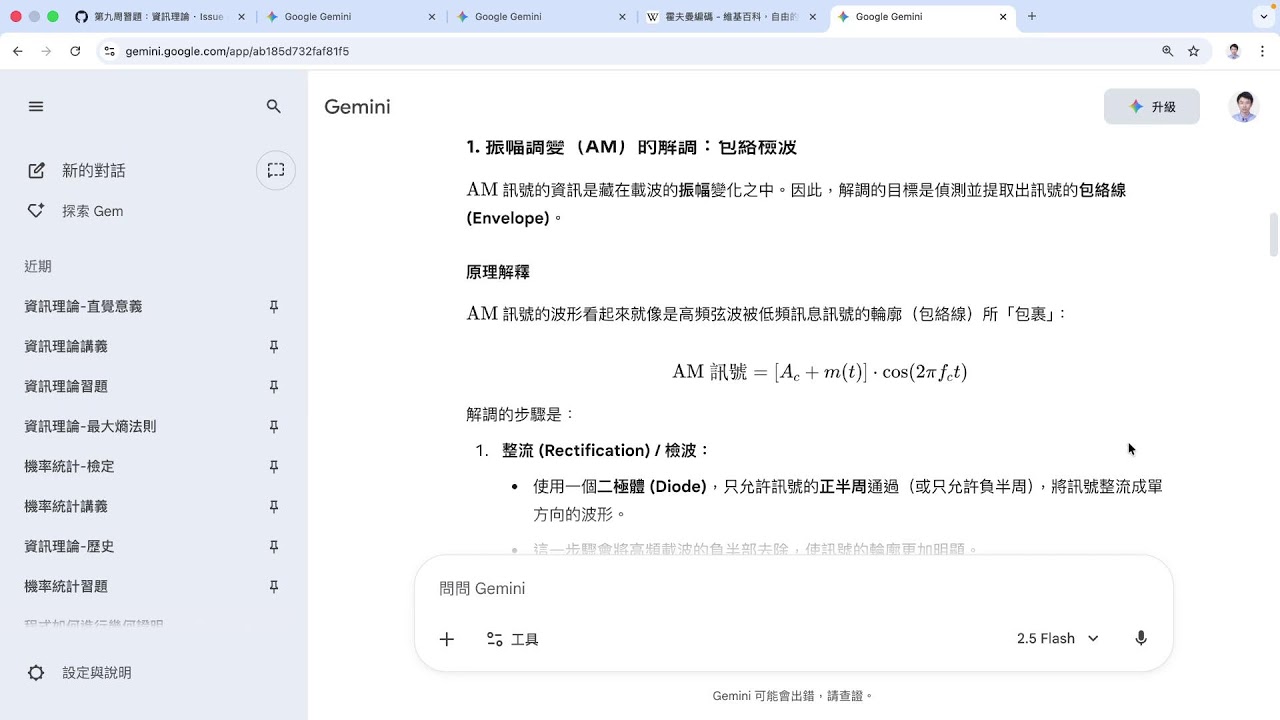The width and height of the screenshot is (1280, 720).
Task: Click the 二極體 (Diode) bold text
Action: coord(652,487)
